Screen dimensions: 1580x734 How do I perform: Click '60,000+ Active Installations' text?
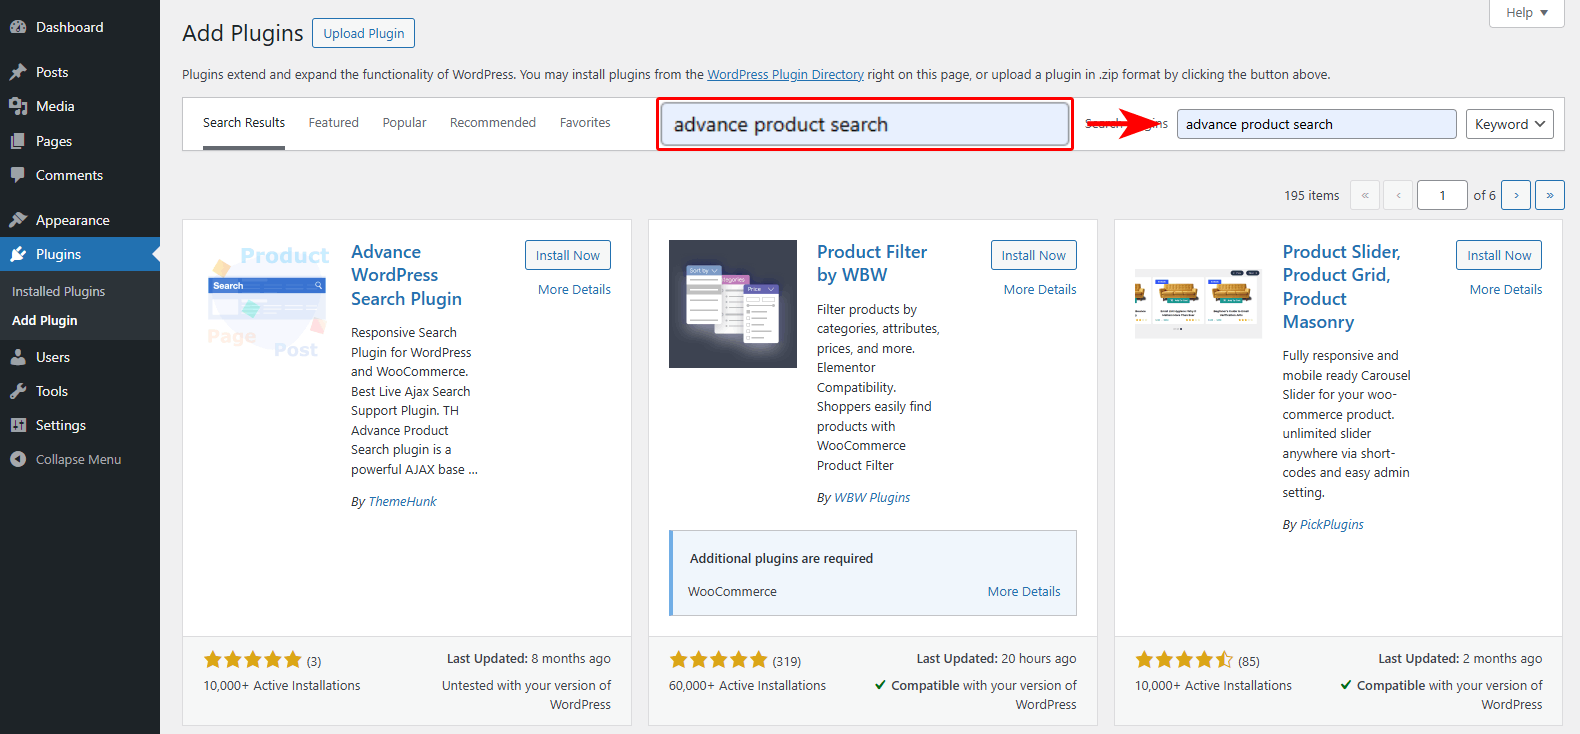[747, 685]
